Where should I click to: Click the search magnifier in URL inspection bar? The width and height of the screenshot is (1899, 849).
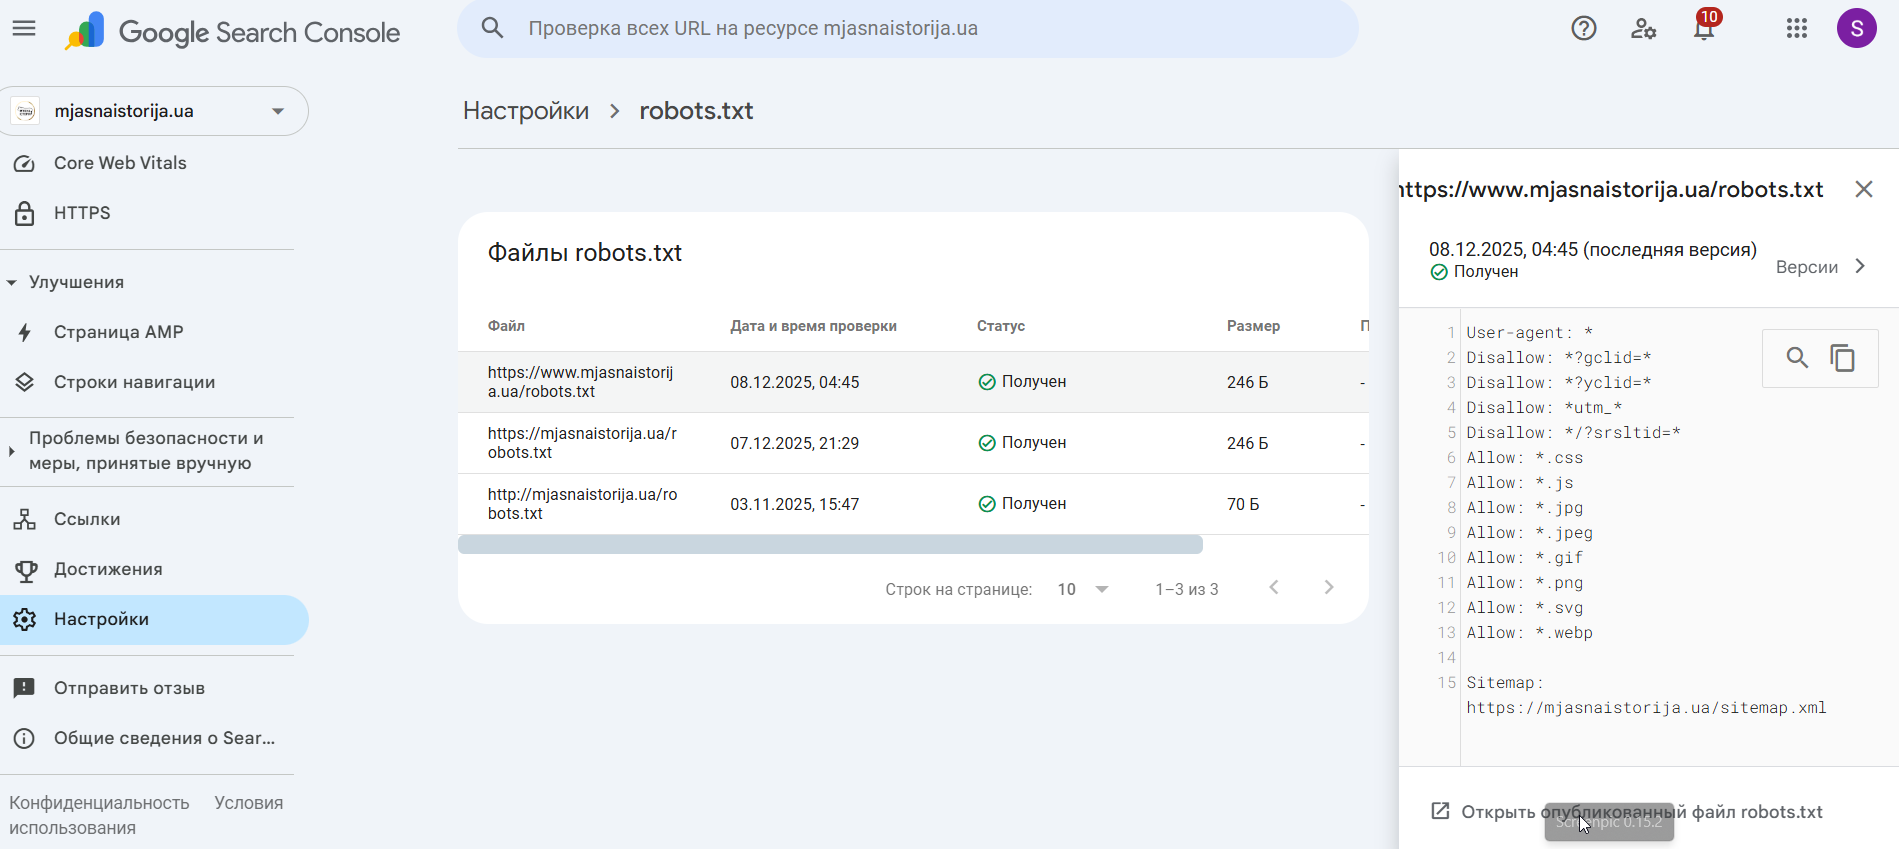492,28
